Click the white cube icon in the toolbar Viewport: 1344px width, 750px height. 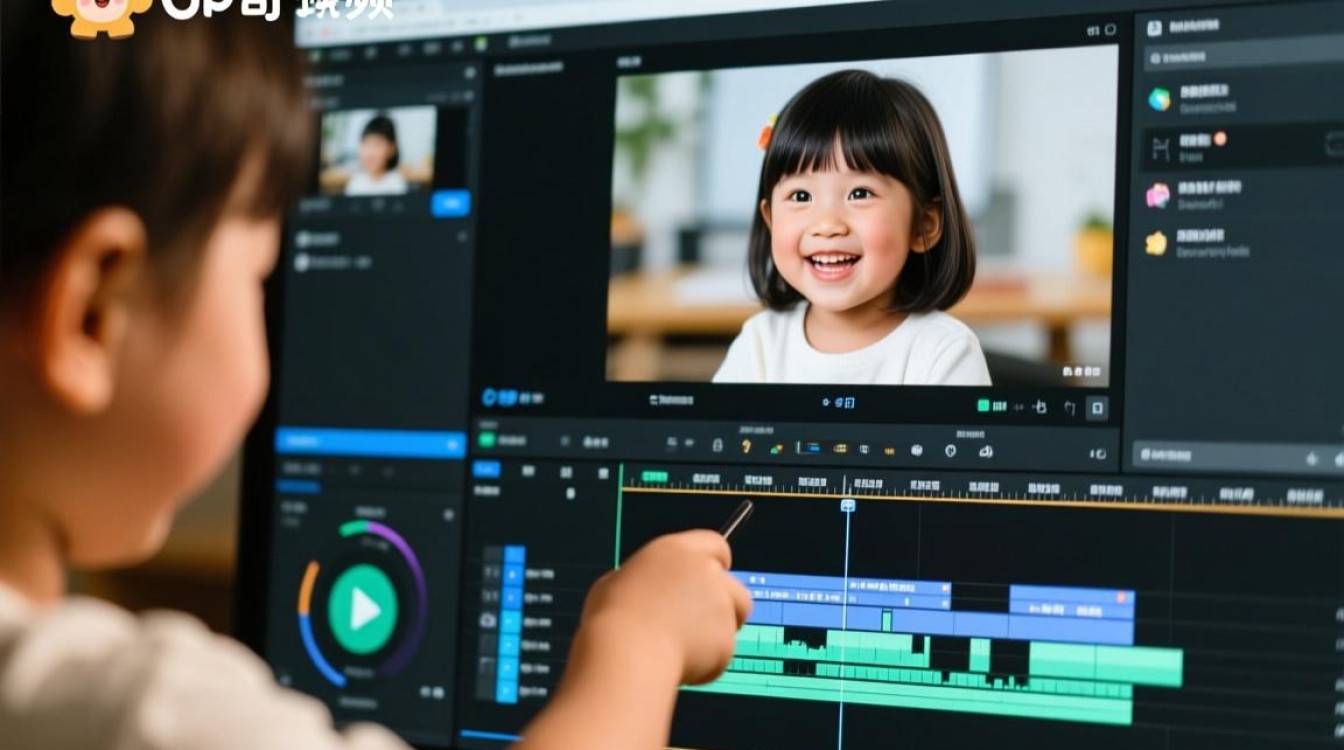pyautogui.click(x=917, y=450)
